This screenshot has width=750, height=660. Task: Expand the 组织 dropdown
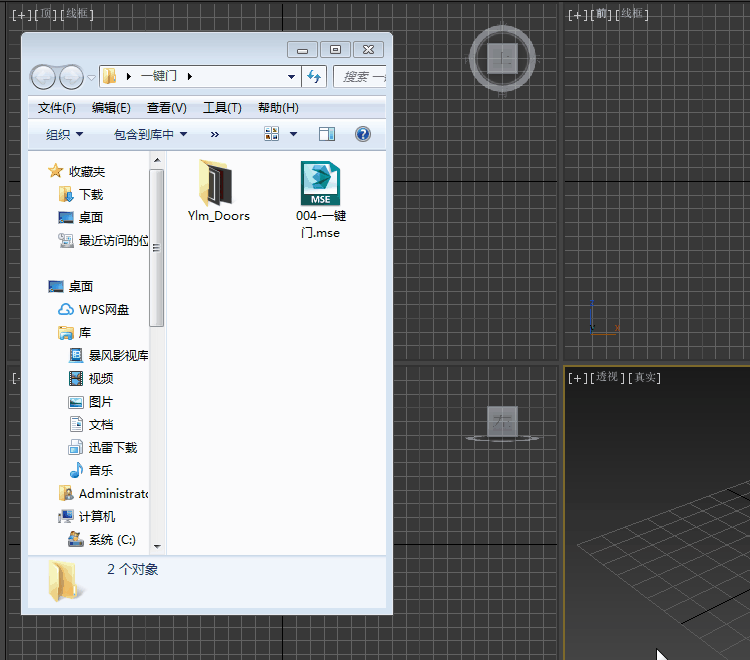tap(65, 134)
